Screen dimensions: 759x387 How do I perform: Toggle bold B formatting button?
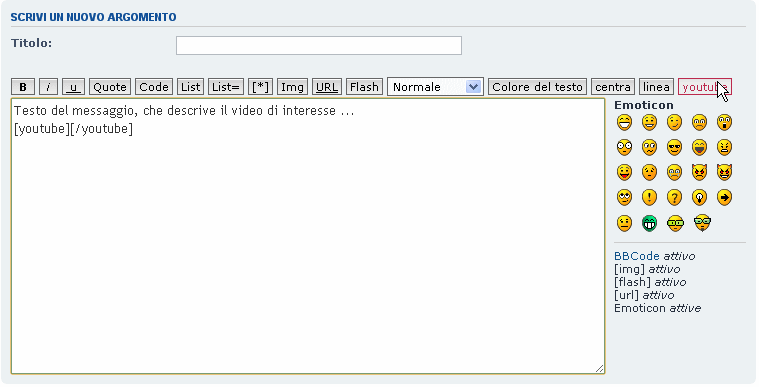coord(23,87)
